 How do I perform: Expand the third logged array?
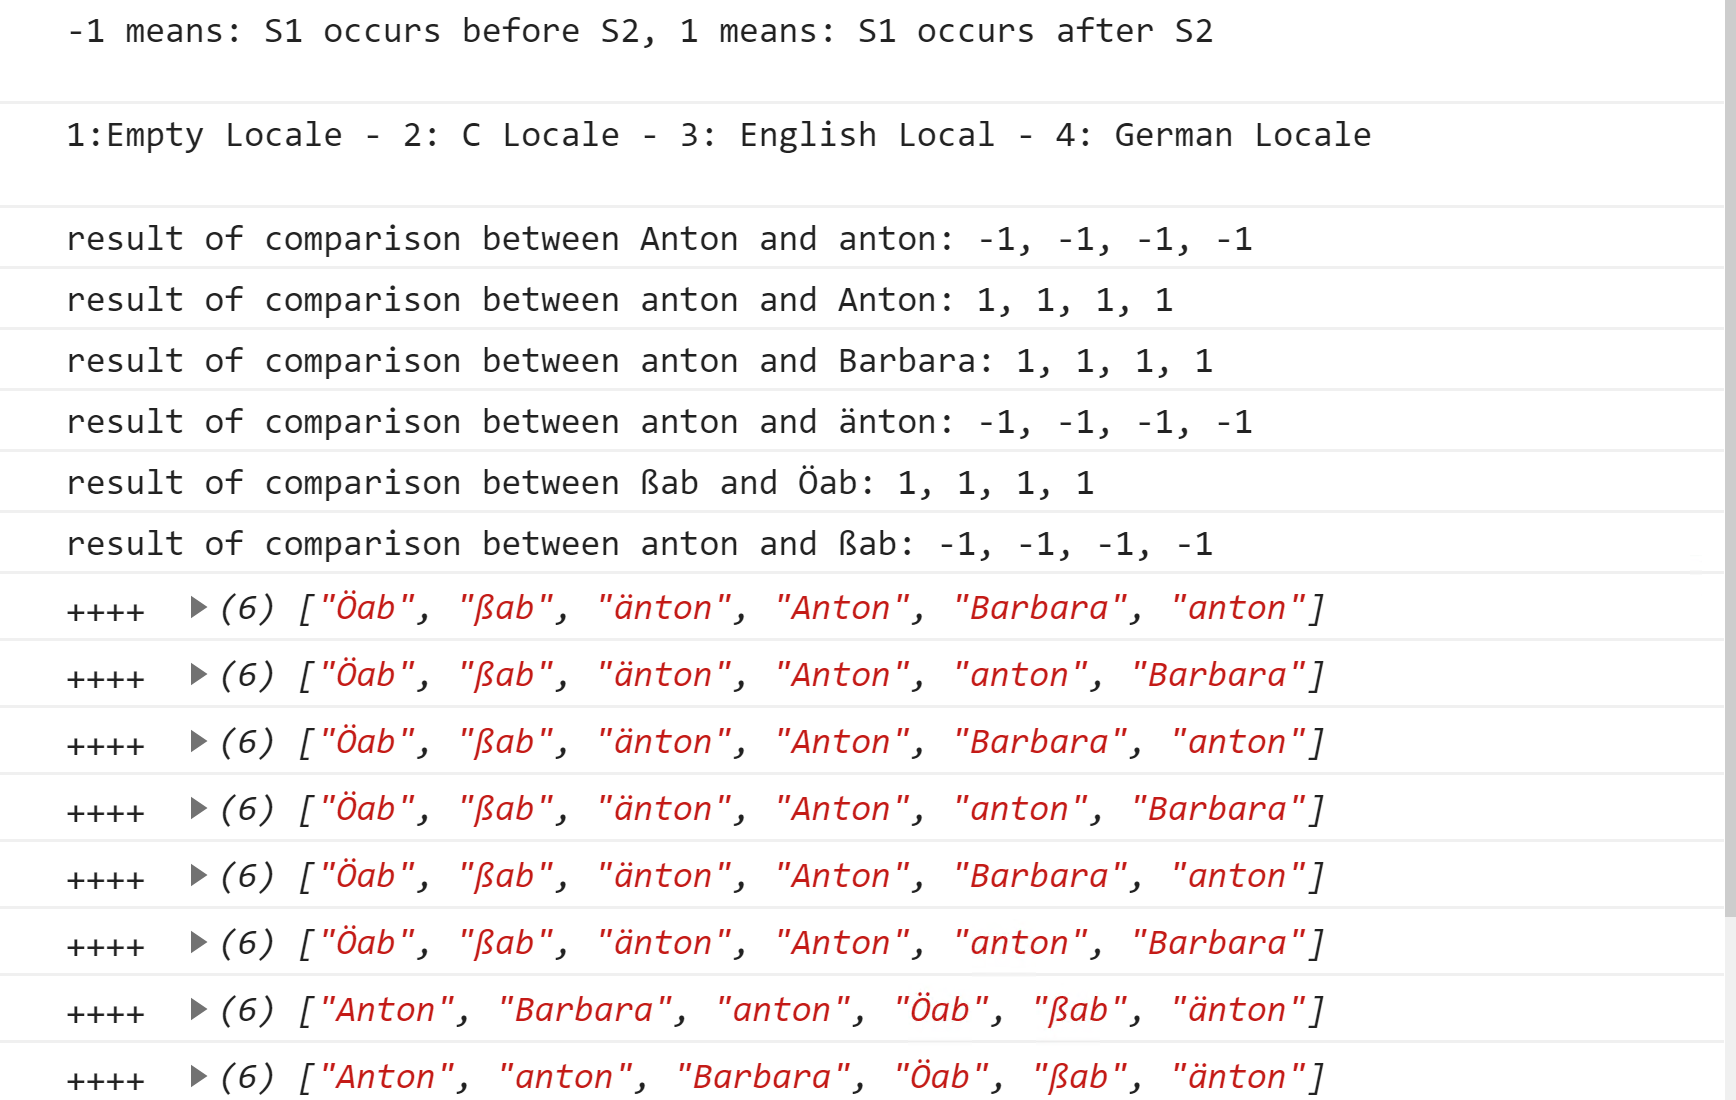click(x=198, y=741)
